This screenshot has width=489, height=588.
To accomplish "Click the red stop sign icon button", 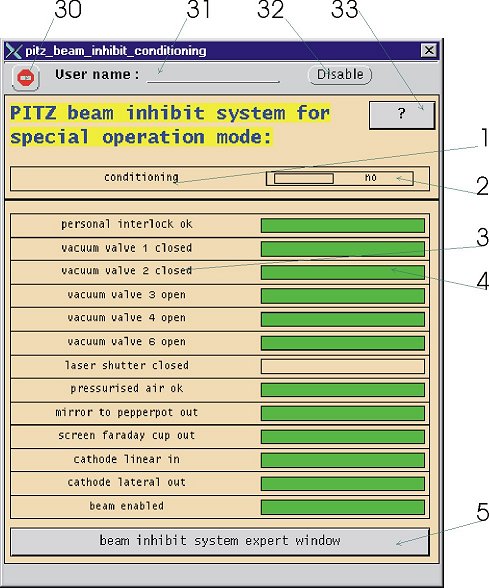I will [x=26, y=78].
